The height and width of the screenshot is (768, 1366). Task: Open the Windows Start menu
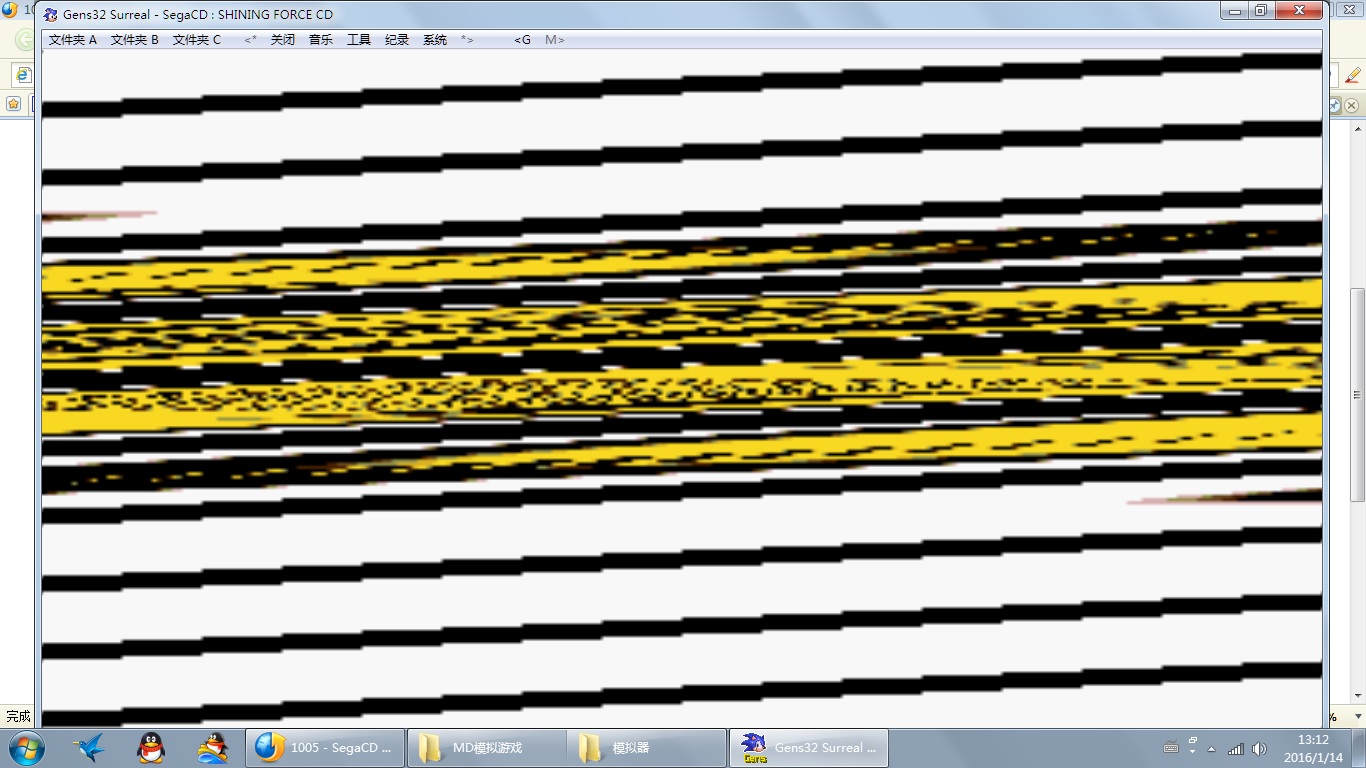pyautogui.click(x=25, y=748)
